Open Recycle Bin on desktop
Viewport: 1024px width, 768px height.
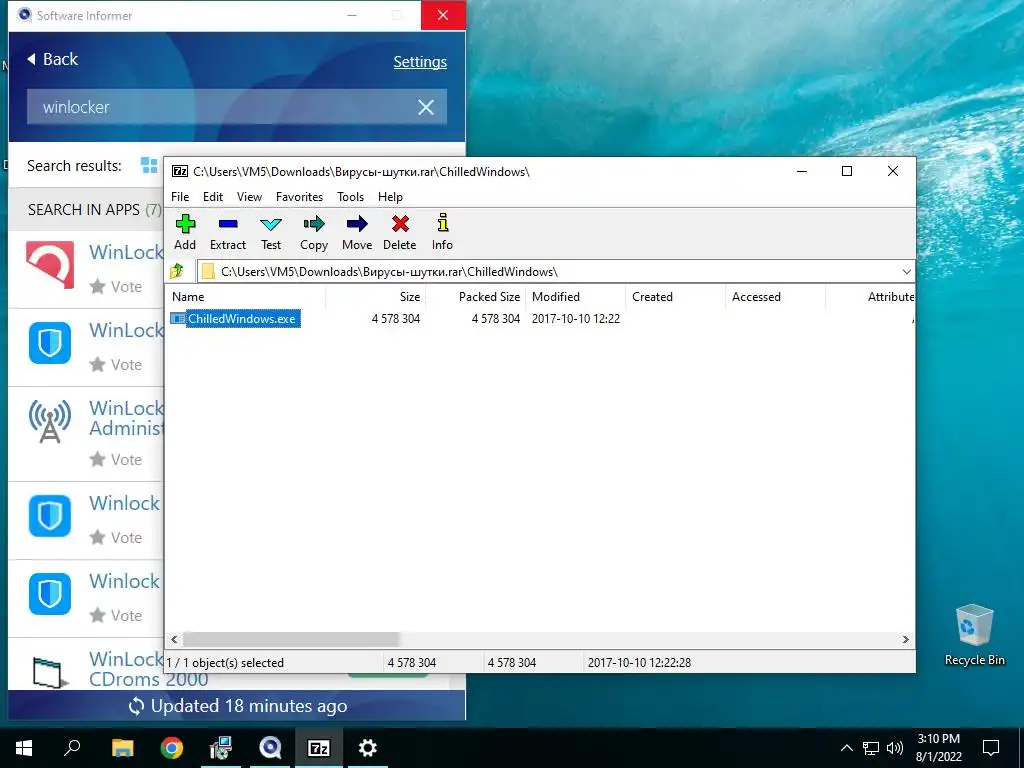click(974, 635)
